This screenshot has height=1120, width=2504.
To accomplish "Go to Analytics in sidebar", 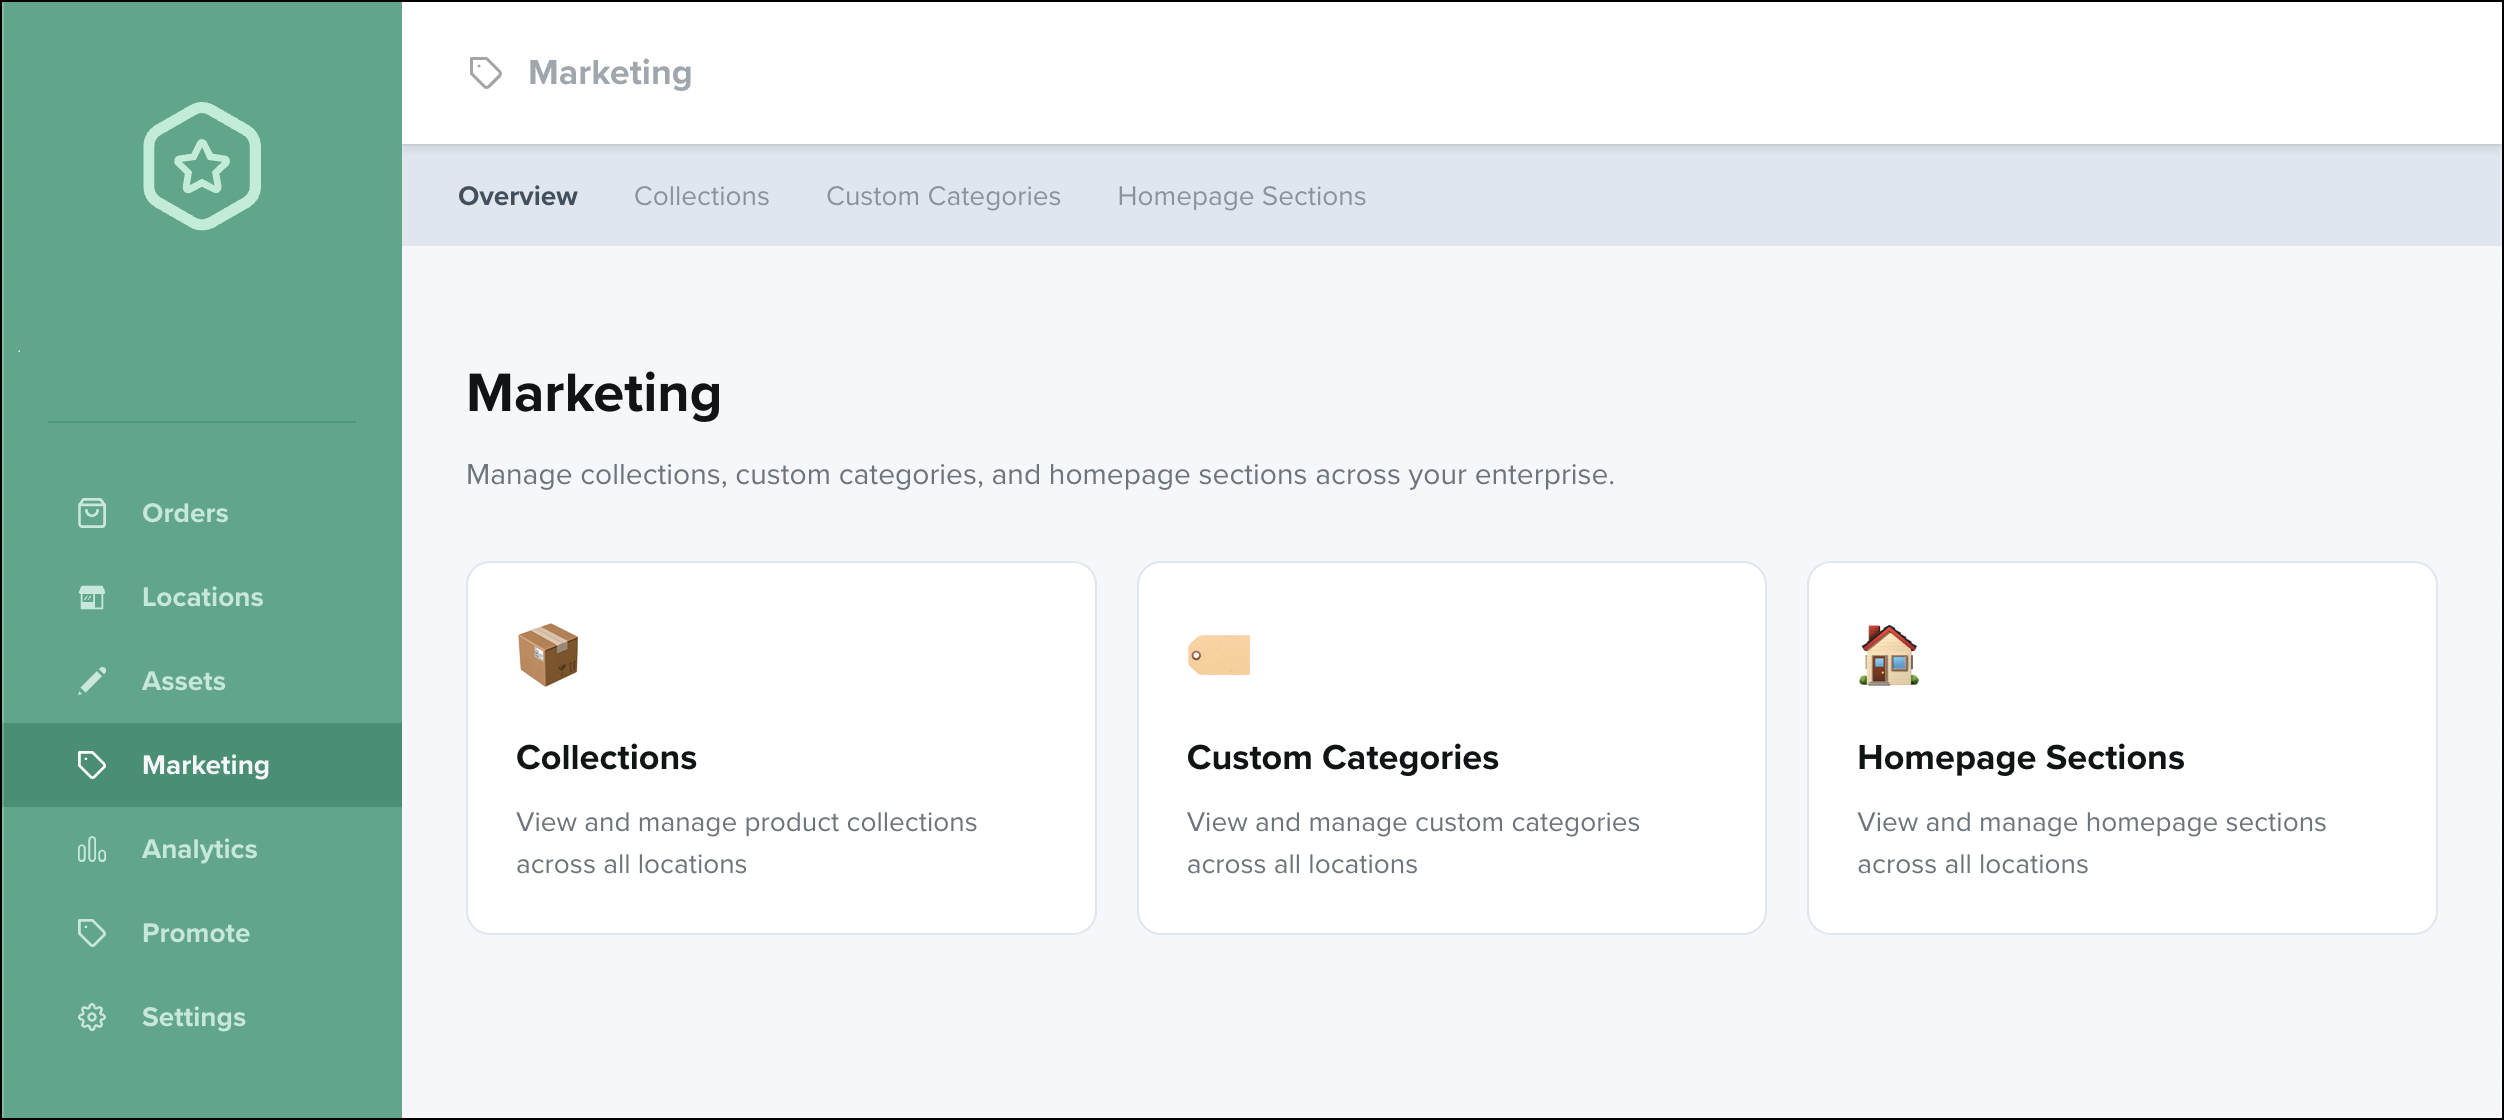I will [199, 849].
